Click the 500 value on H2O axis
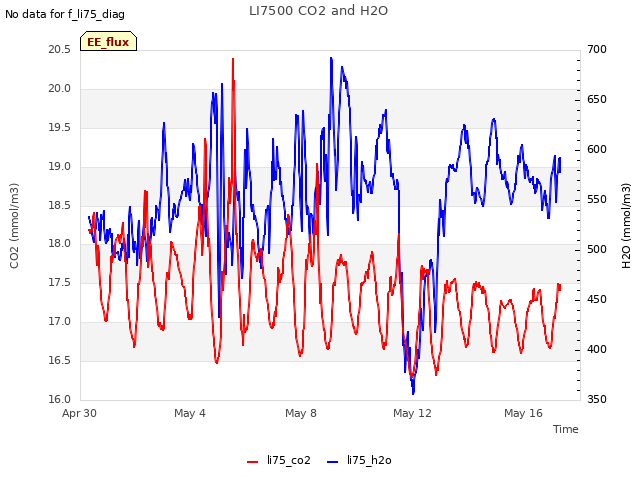The image size is (640, 480). pos(597,249)
